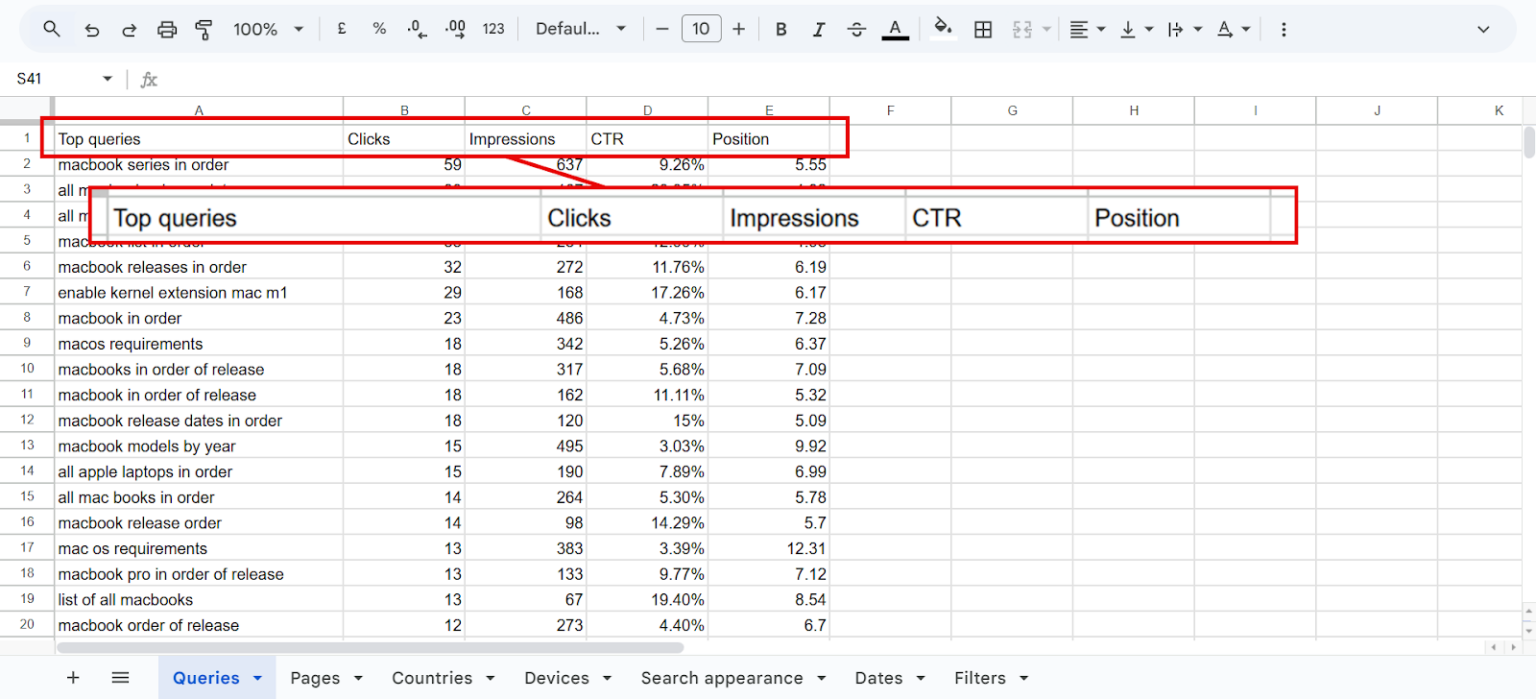Open the text color picker

click(895, 29)
